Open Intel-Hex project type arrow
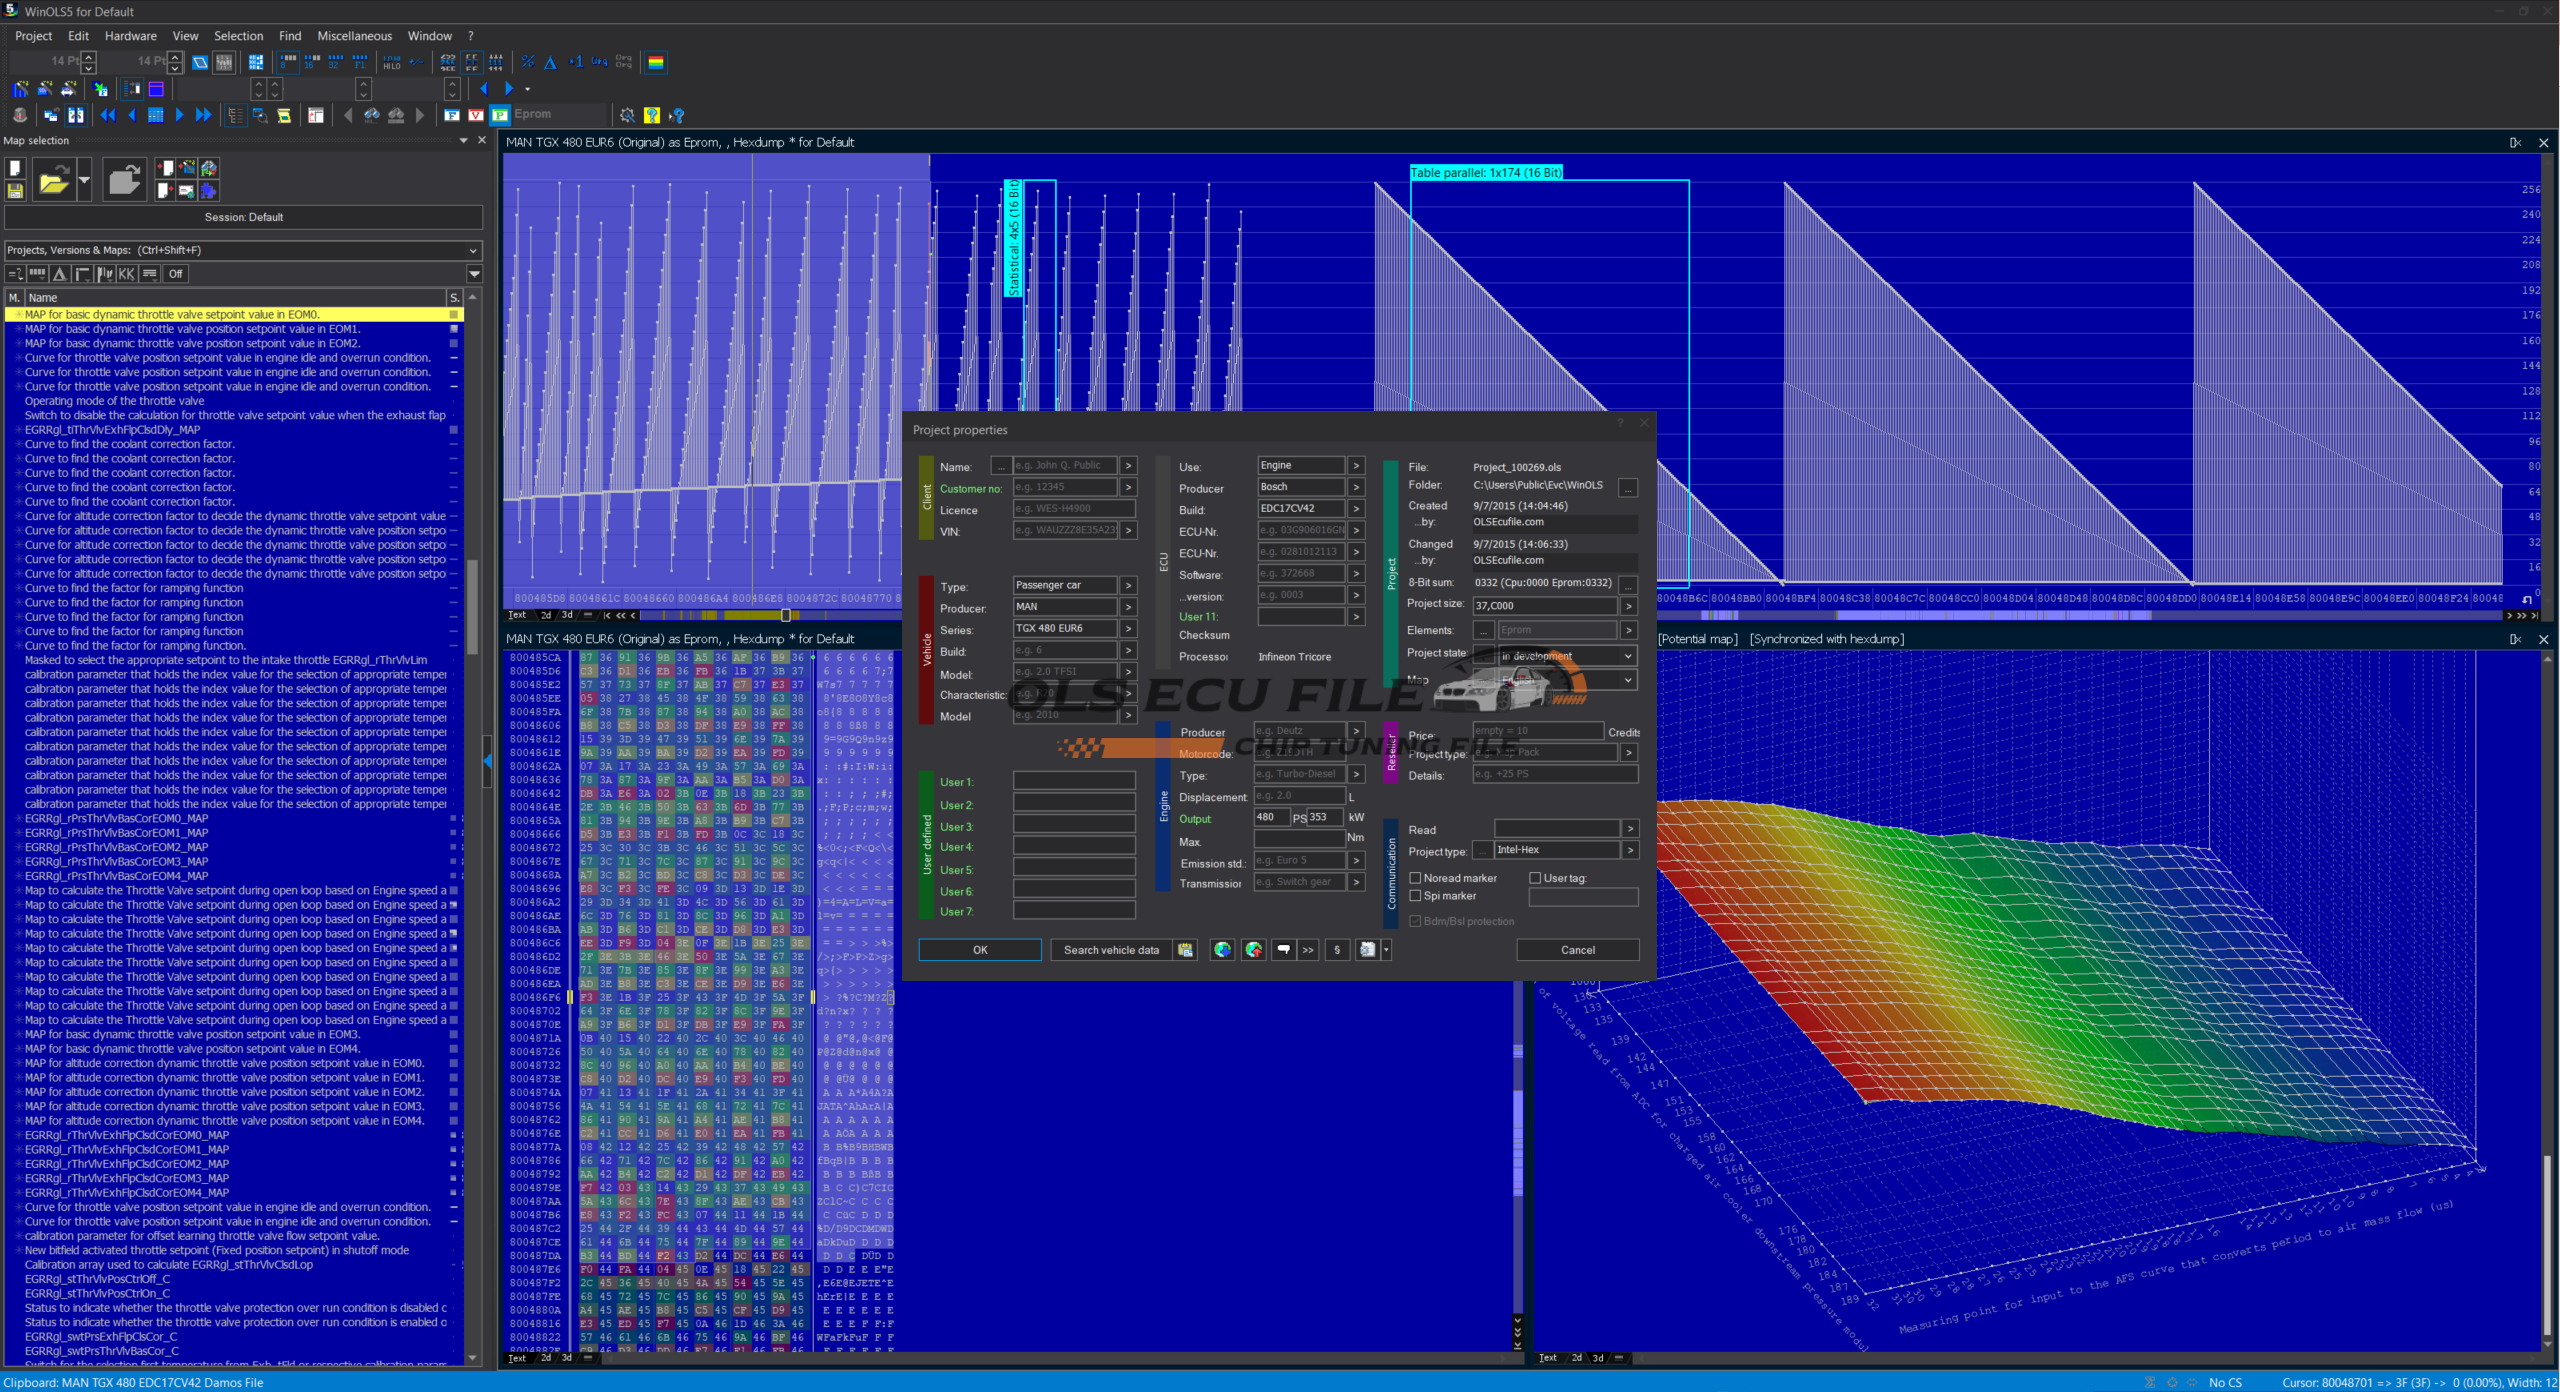The image size is (2560, 1392). (x=1630, y=850)
